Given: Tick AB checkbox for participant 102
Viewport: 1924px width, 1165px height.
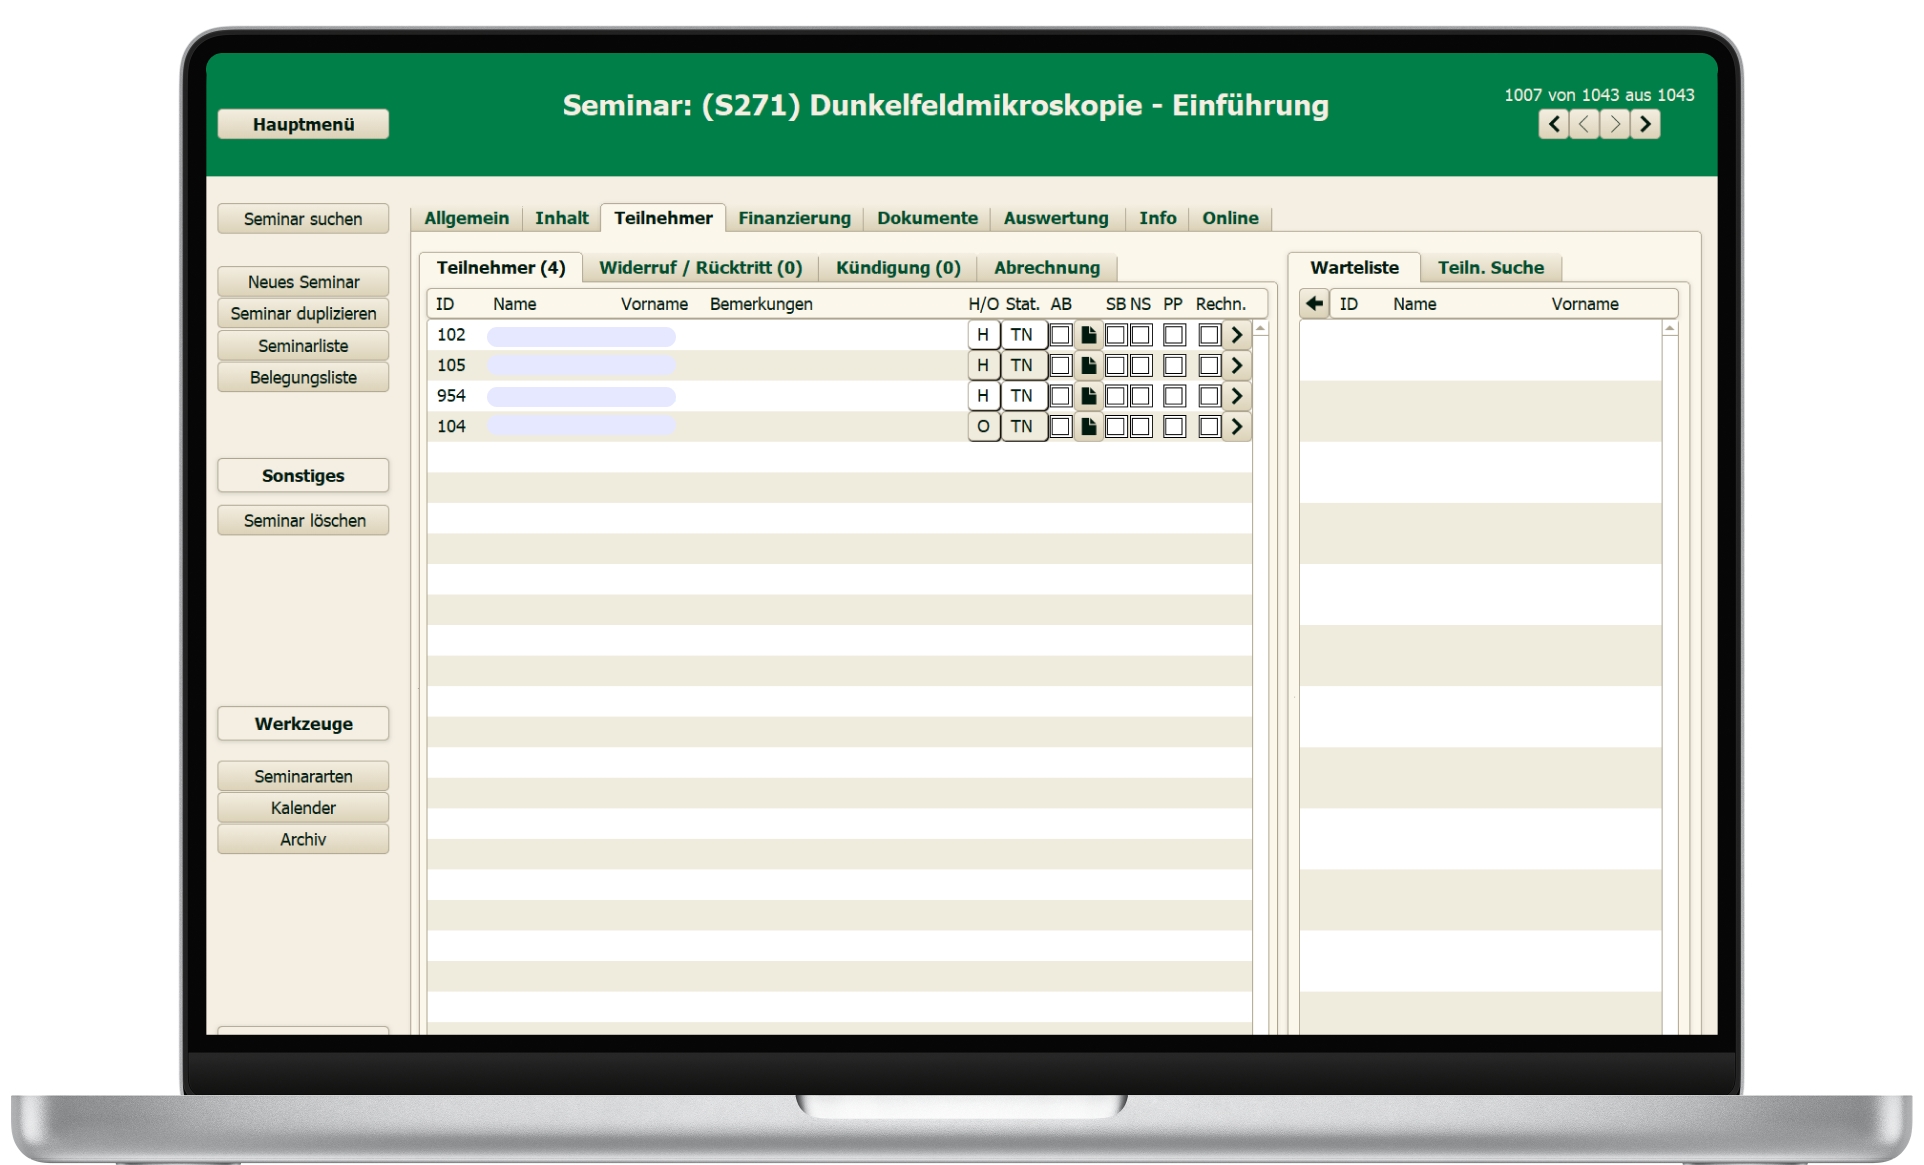Looking at the screenshot, I should 1061,335.
